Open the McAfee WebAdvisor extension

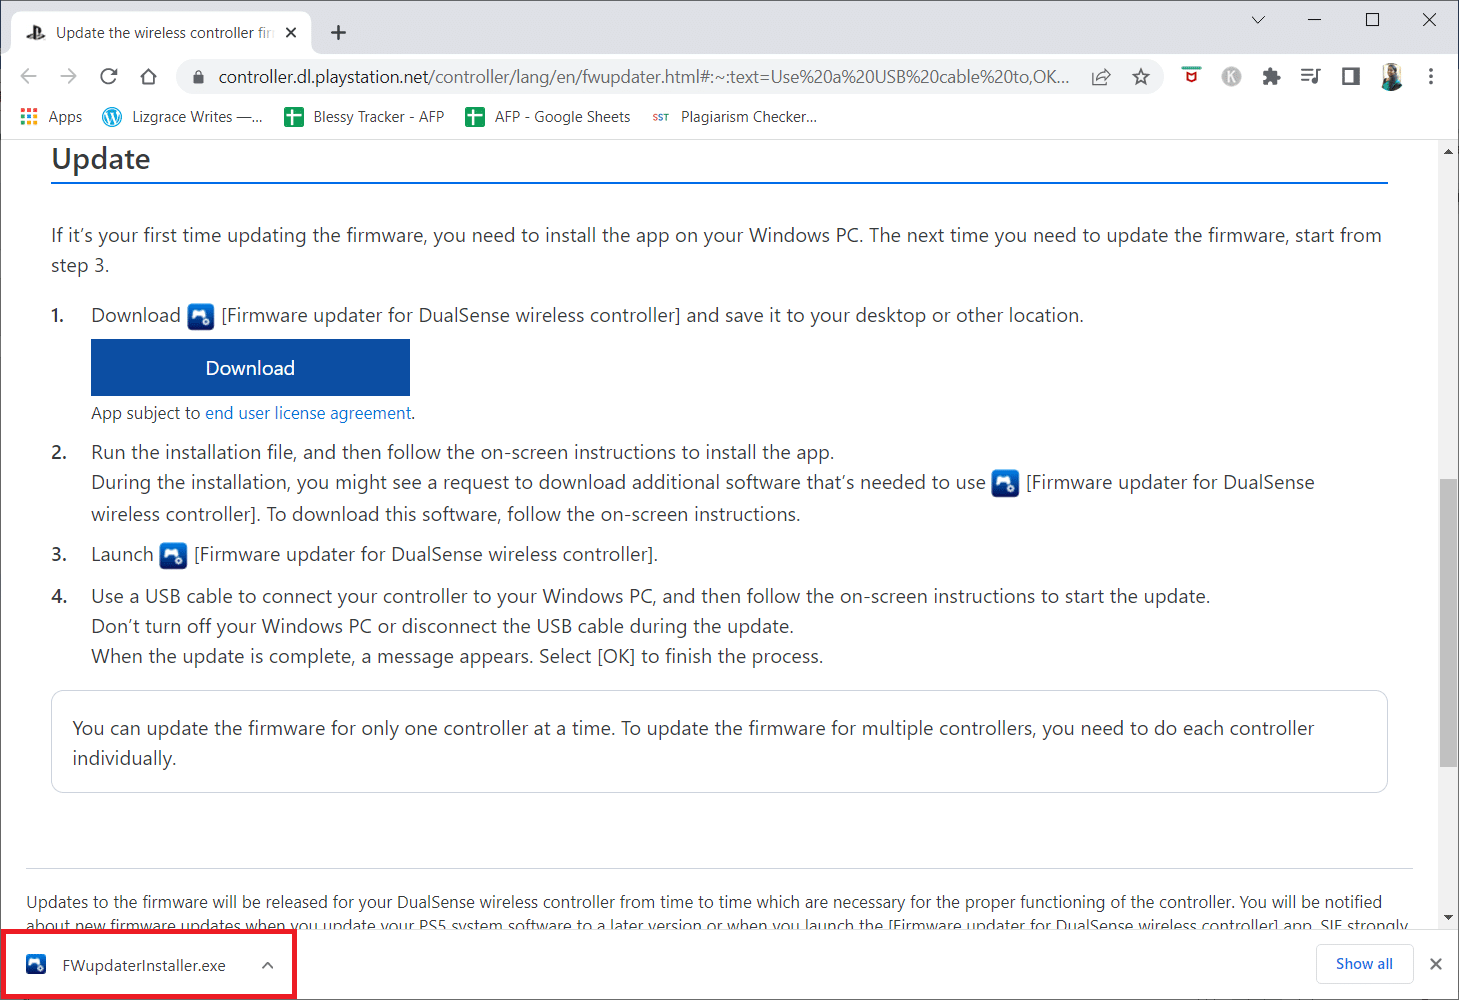1191,76
